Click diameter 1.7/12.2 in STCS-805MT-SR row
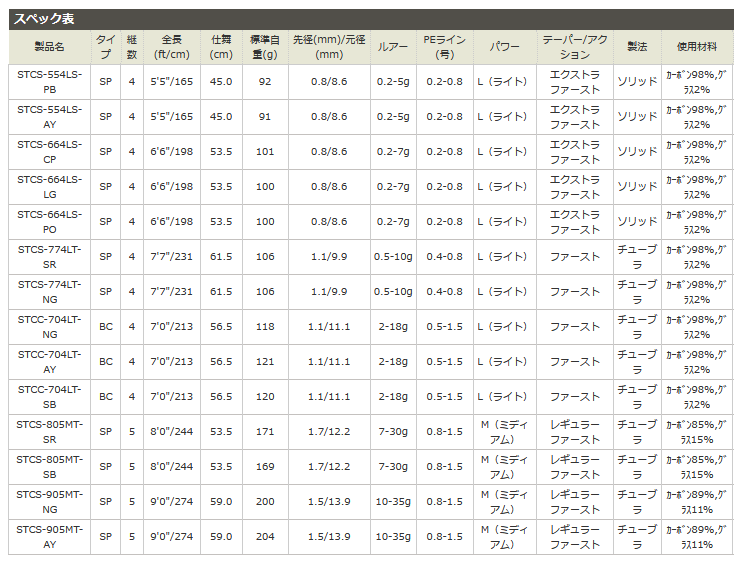The width and height of the screenshot is (743, 562). click(329, 432)
